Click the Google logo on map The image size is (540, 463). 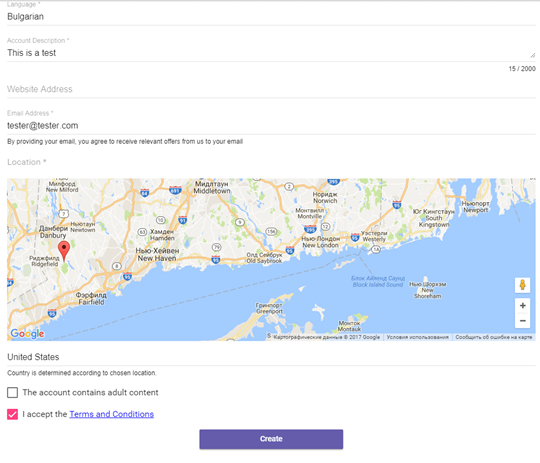[x=27, y=333]
